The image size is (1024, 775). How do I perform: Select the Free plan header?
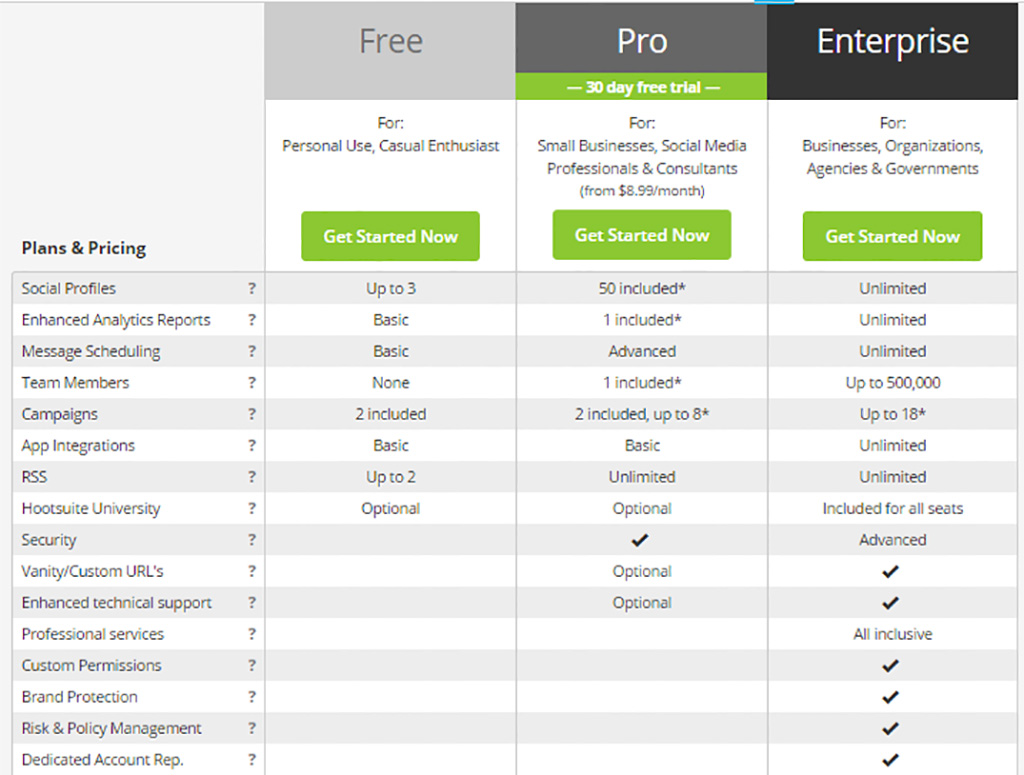(x=390, y=42)
